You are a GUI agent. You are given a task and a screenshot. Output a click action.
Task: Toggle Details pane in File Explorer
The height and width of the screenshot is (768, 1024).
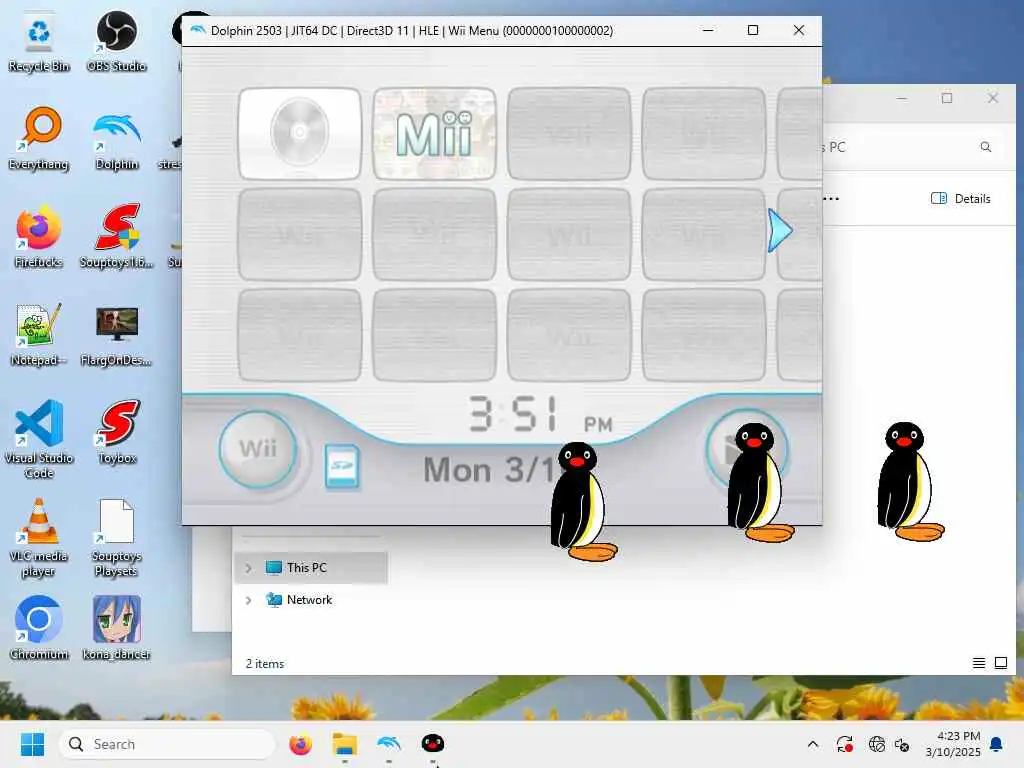click(961, 199)
